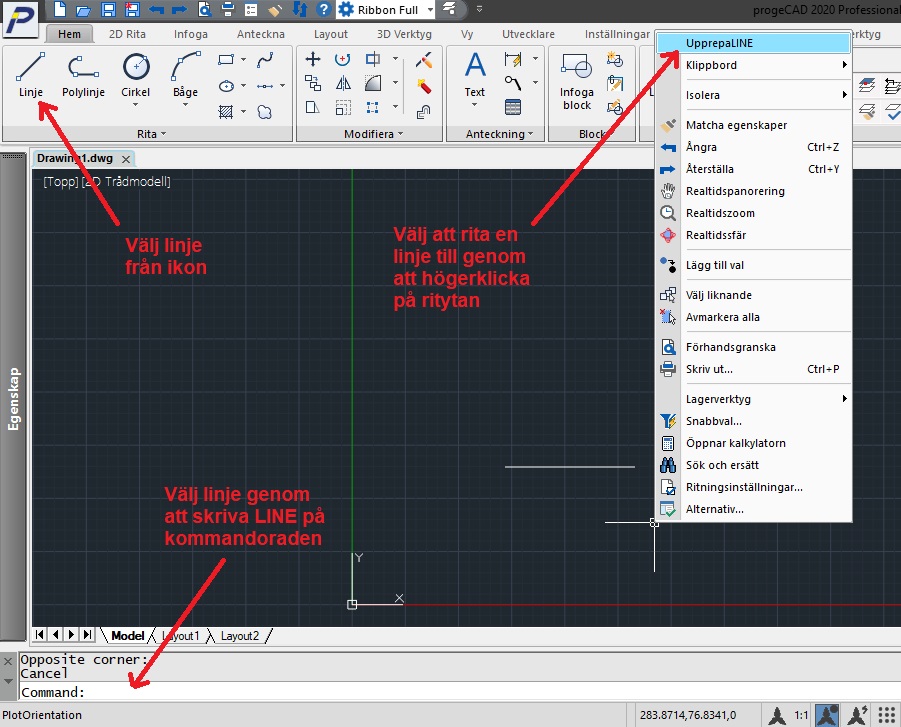Toggle annotation auto-scale status icon
This screenshot has height=727, width=901.
(x=857, y=715)
